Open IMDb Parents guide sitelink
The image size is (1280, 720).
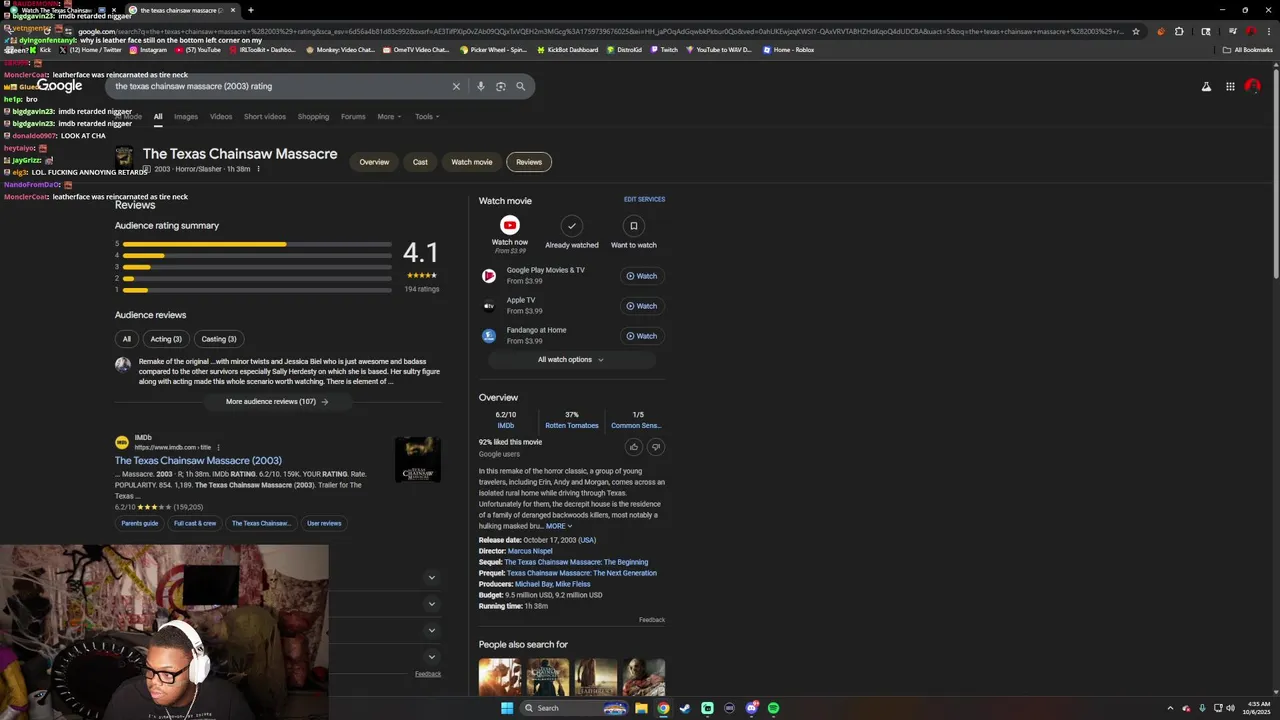pyautogui.click(x=140, y=523)
